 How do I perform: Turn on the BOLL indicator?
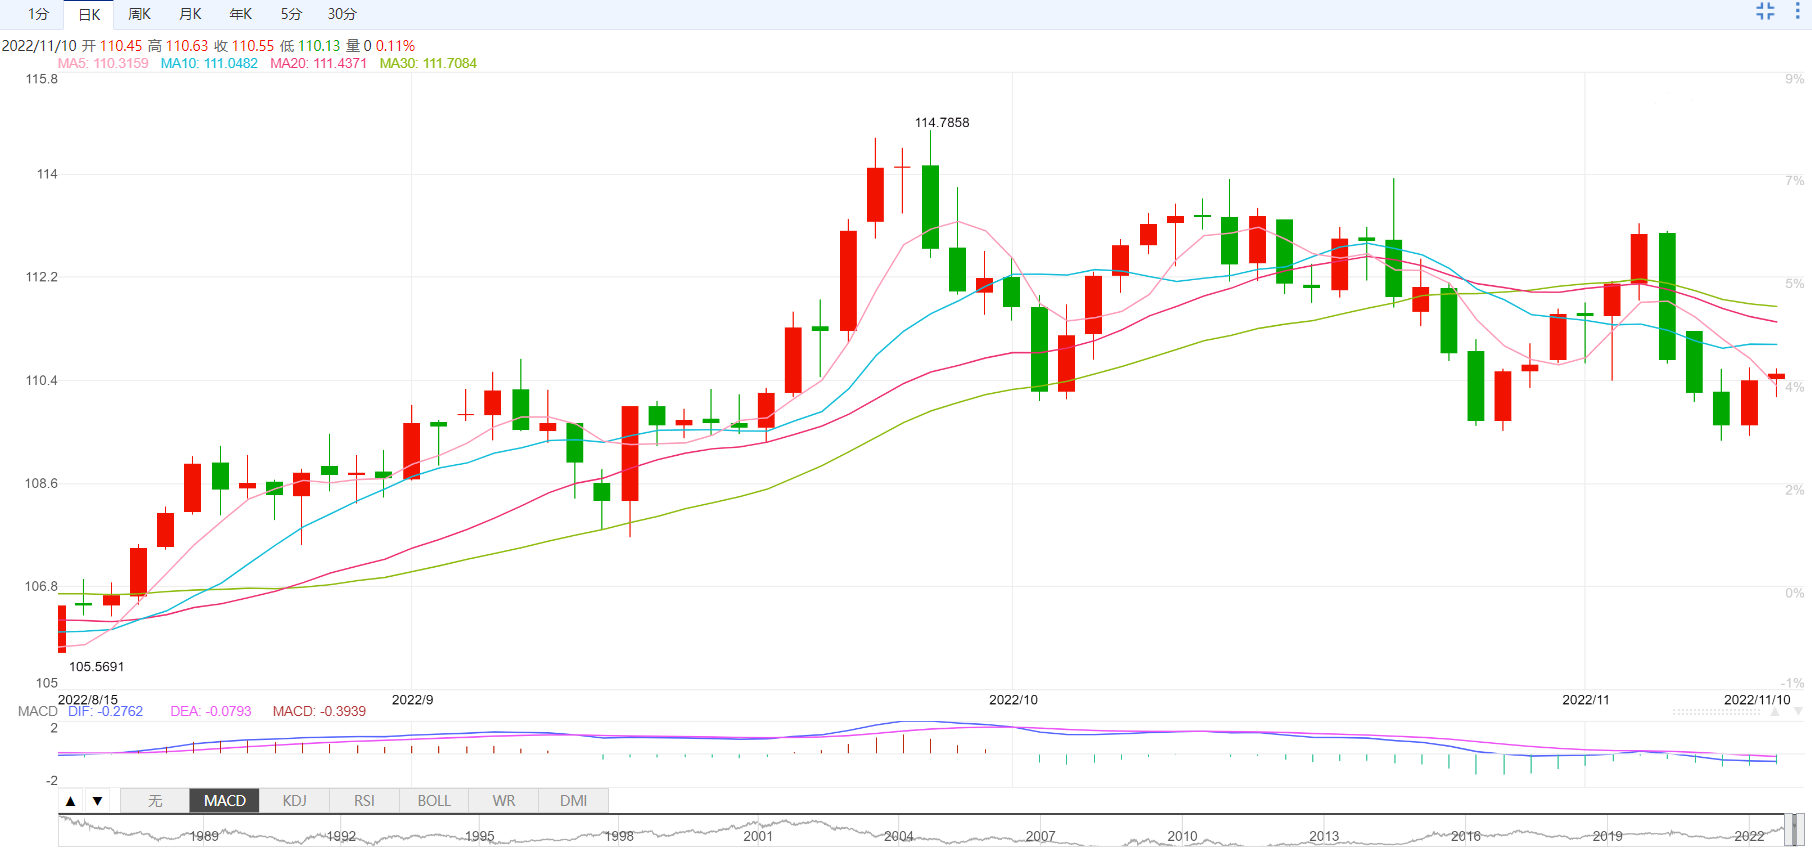[434, 801]
